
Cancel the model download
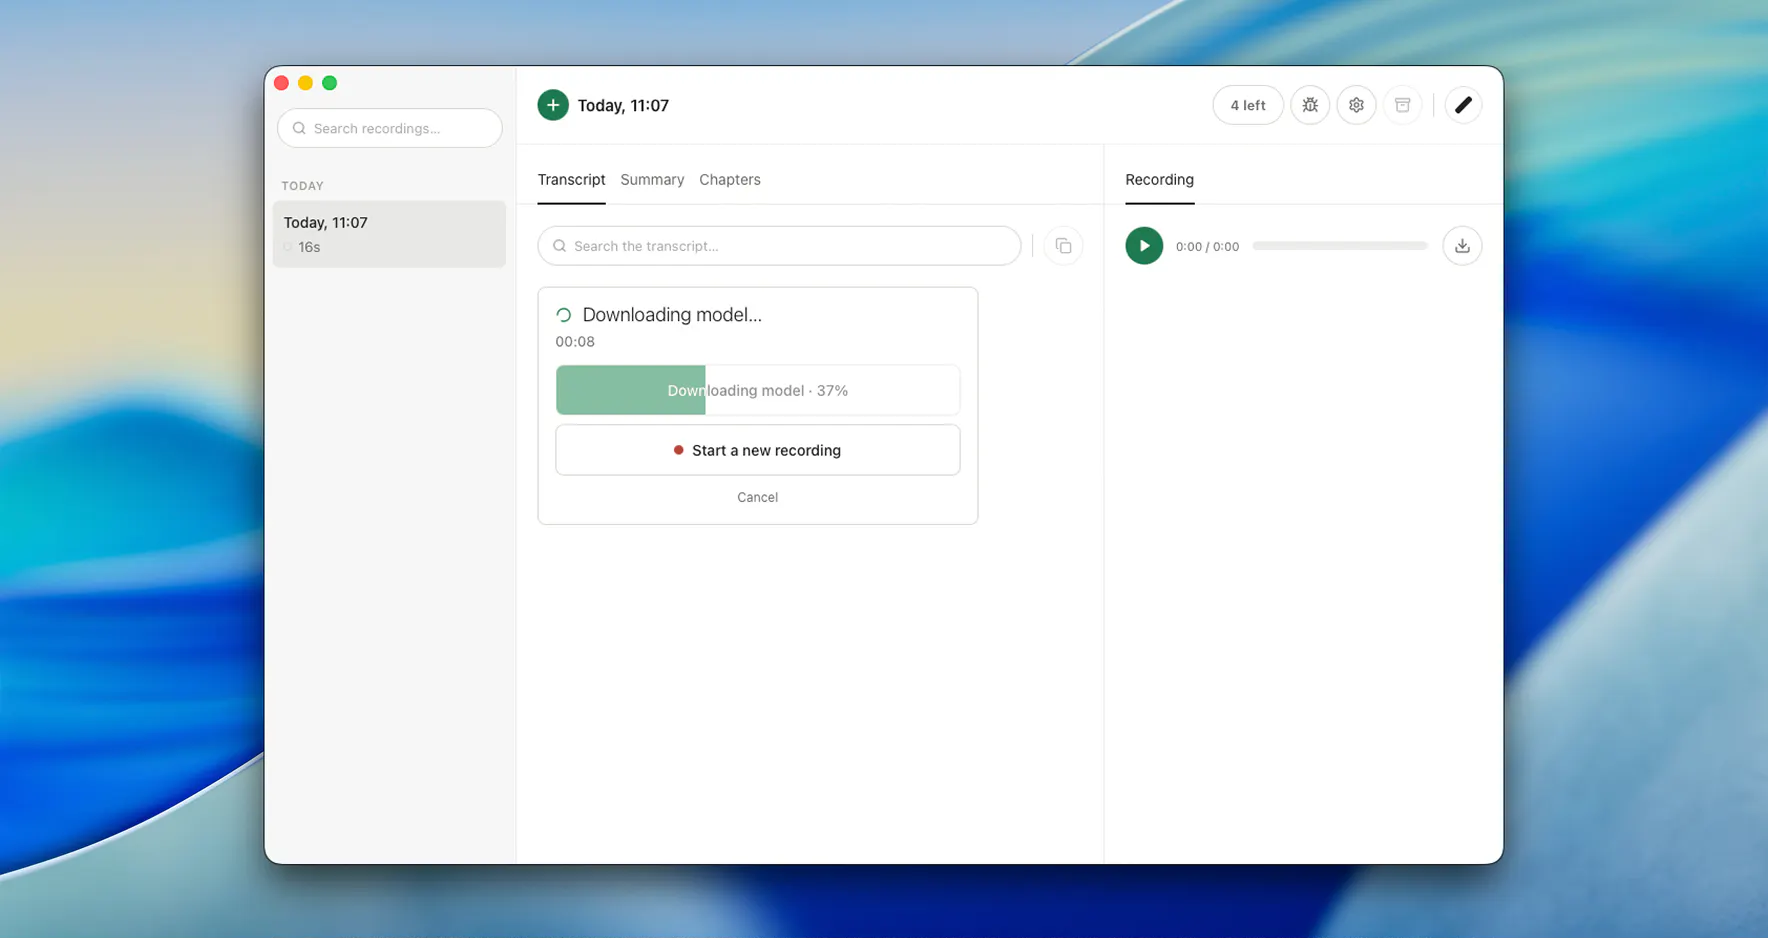(757, 497)
